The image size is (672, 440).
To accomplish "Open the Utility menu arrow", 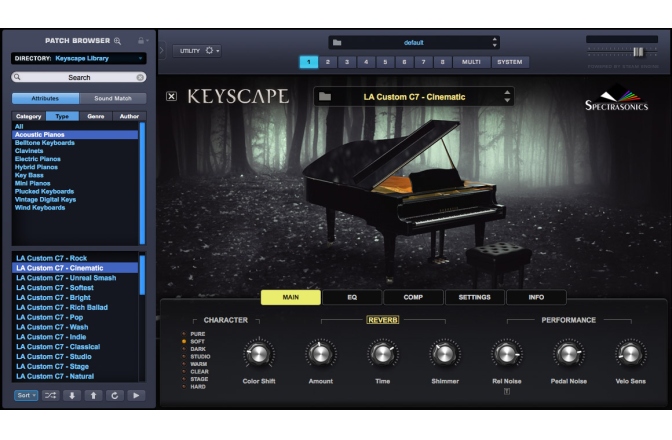I will (x=218, y=51).
